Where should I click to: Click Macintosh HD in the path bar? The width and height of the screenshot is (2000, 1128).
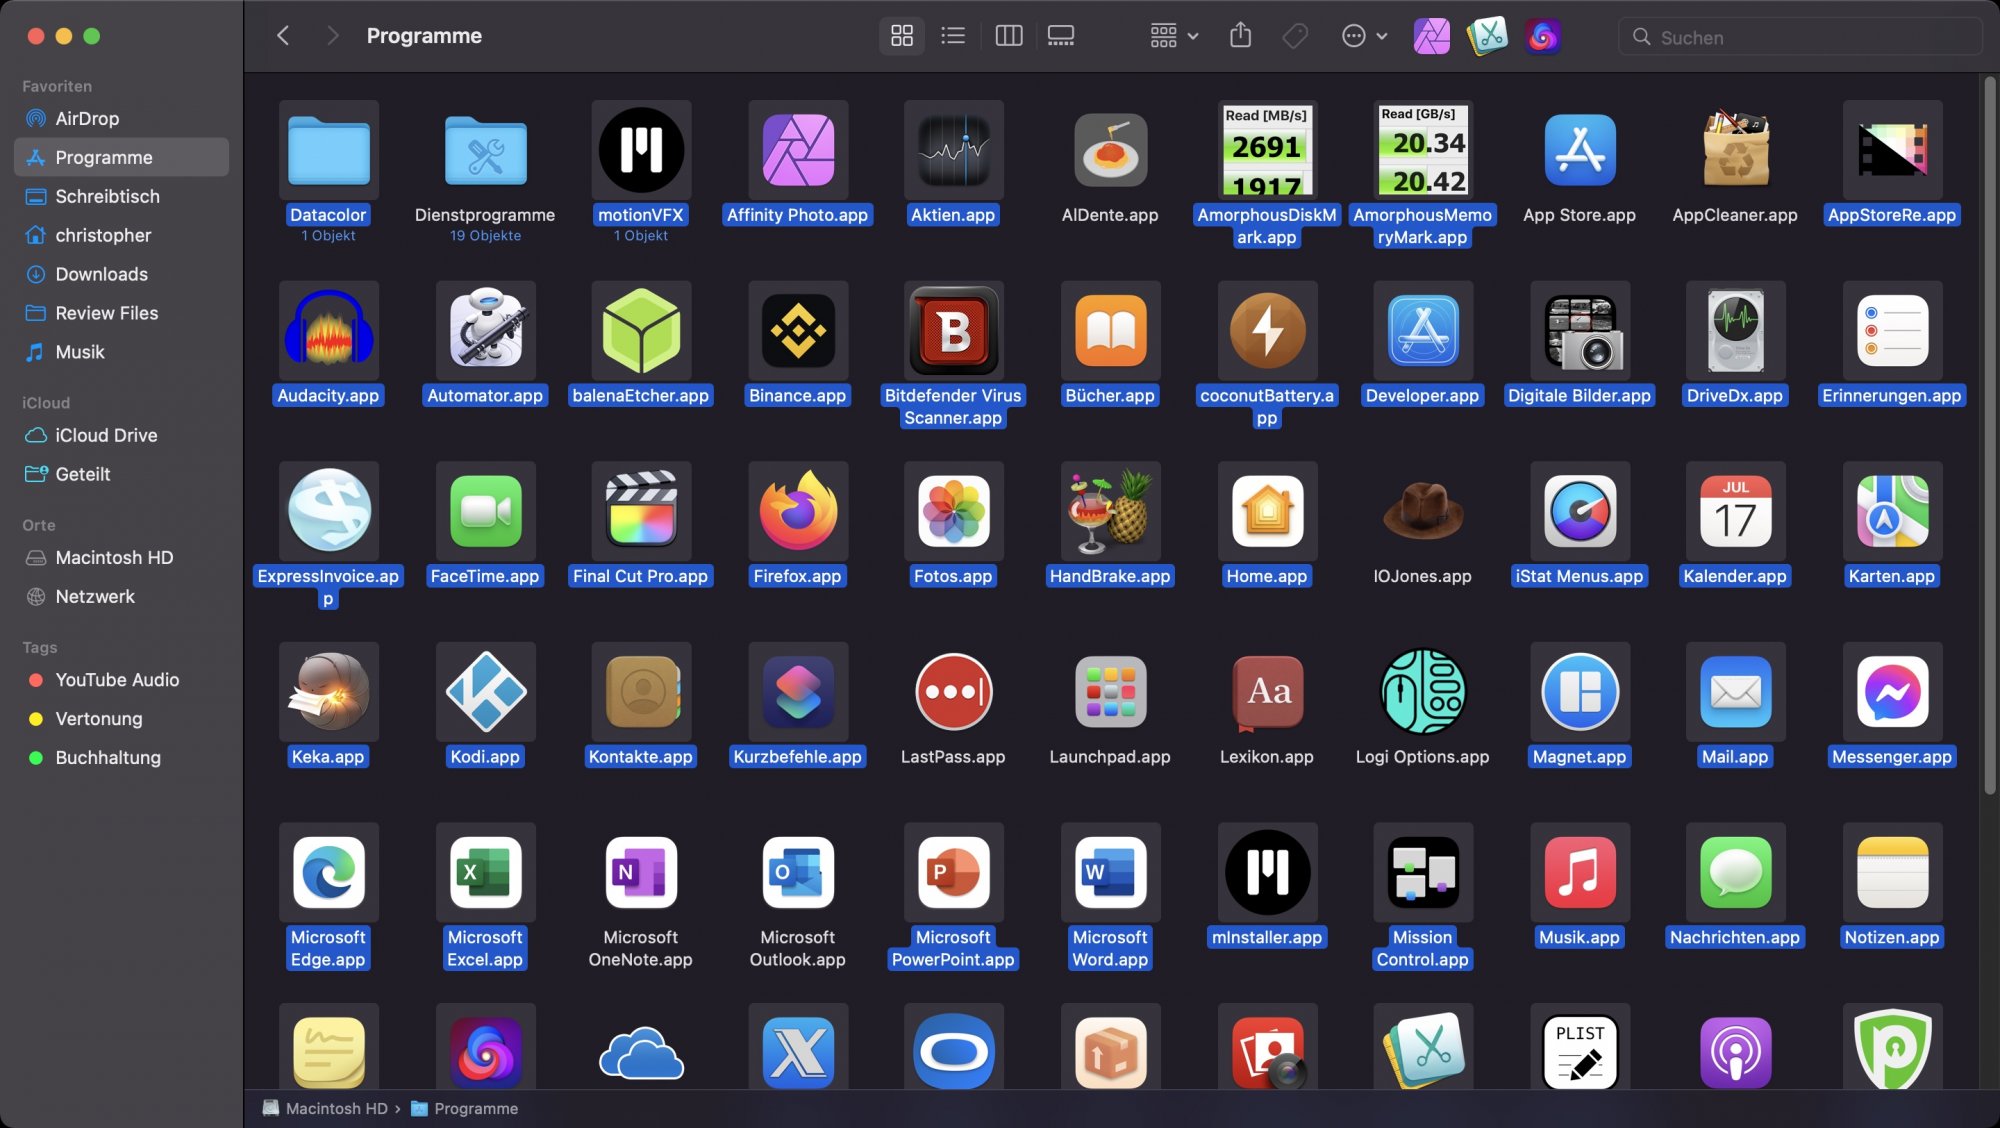(x=335, y=1108)
